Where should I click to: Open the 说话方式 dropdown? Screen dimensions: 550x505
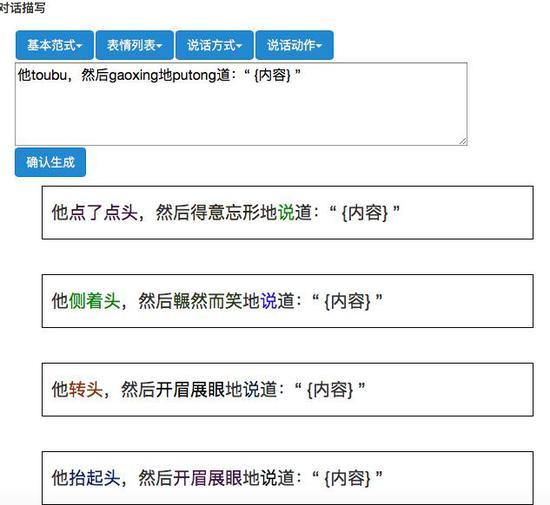pos(214,45)
